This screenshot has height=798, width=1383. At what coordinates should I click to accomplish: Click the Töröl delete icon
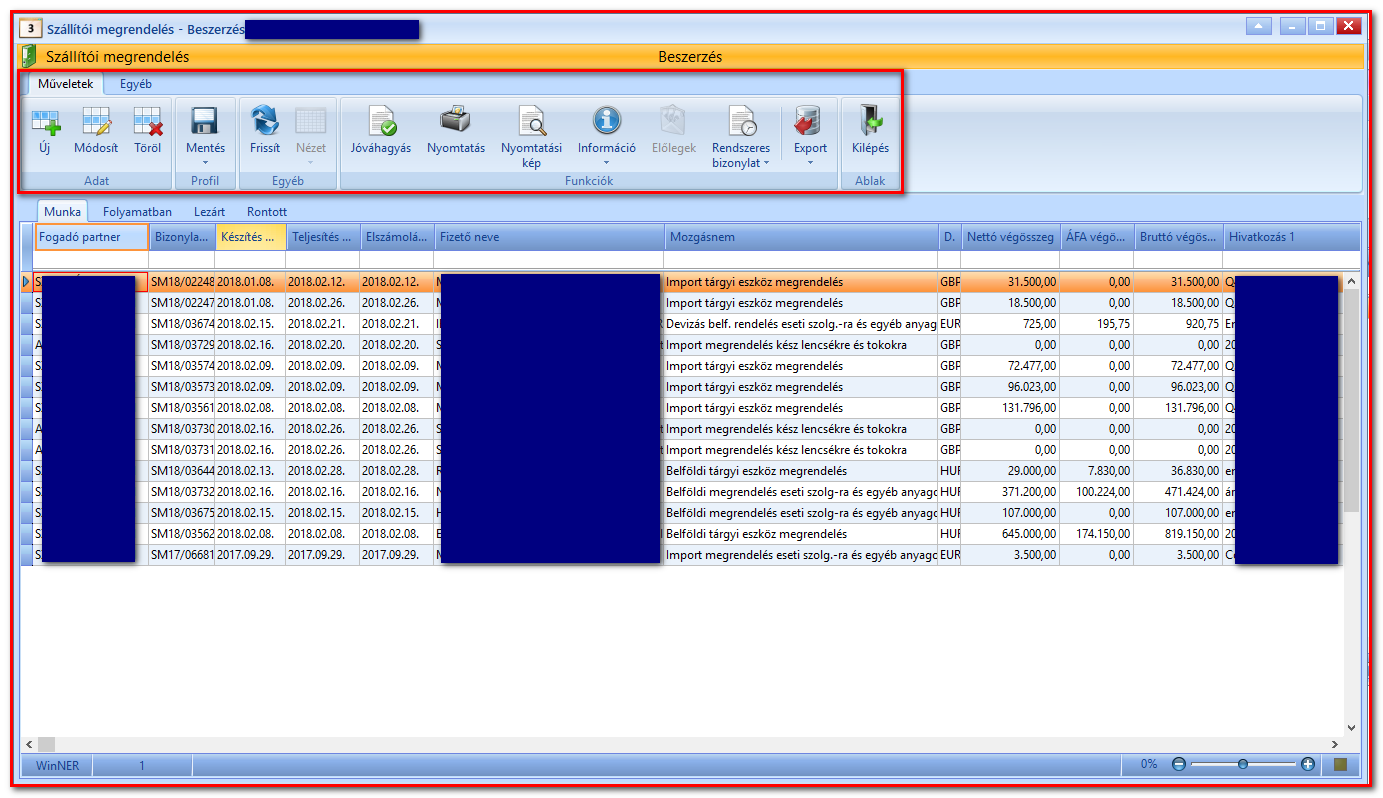[x=147, y=122]
